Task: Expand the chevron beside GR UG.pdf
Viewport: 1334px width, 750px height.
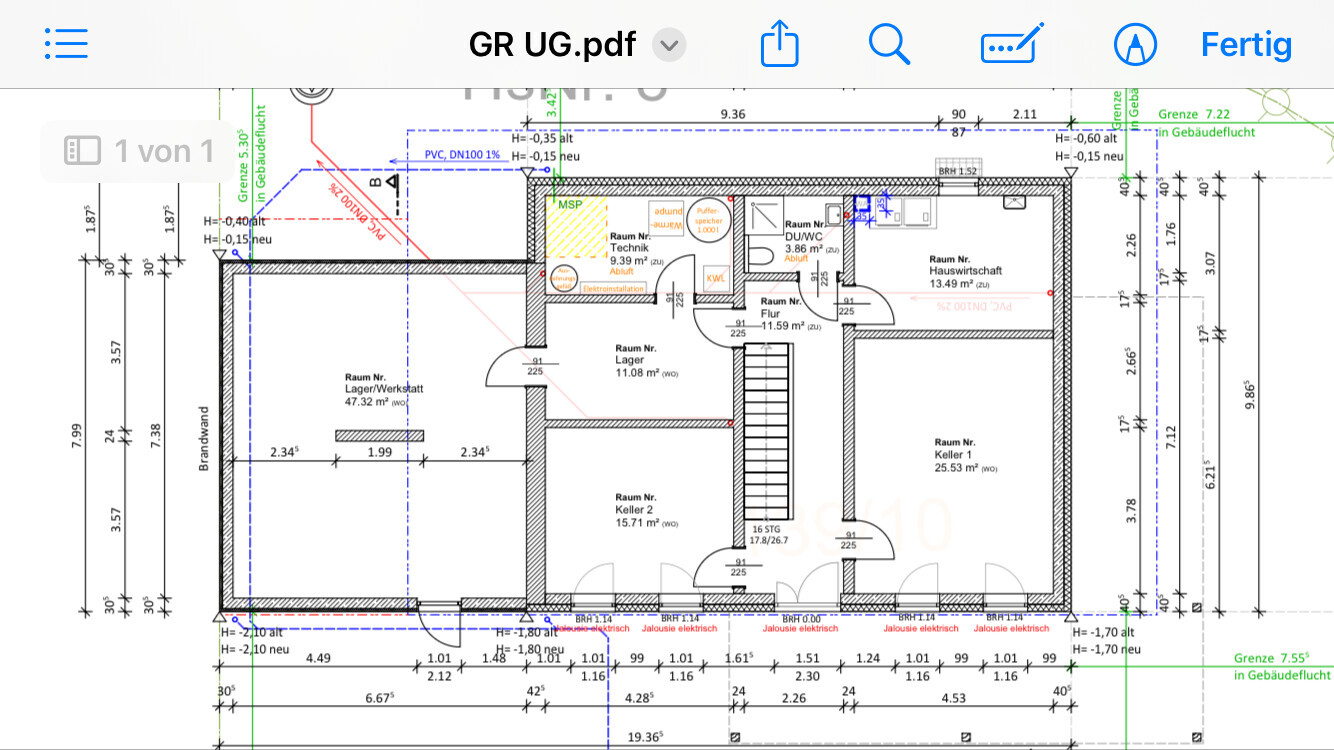Action: [669, 45]
